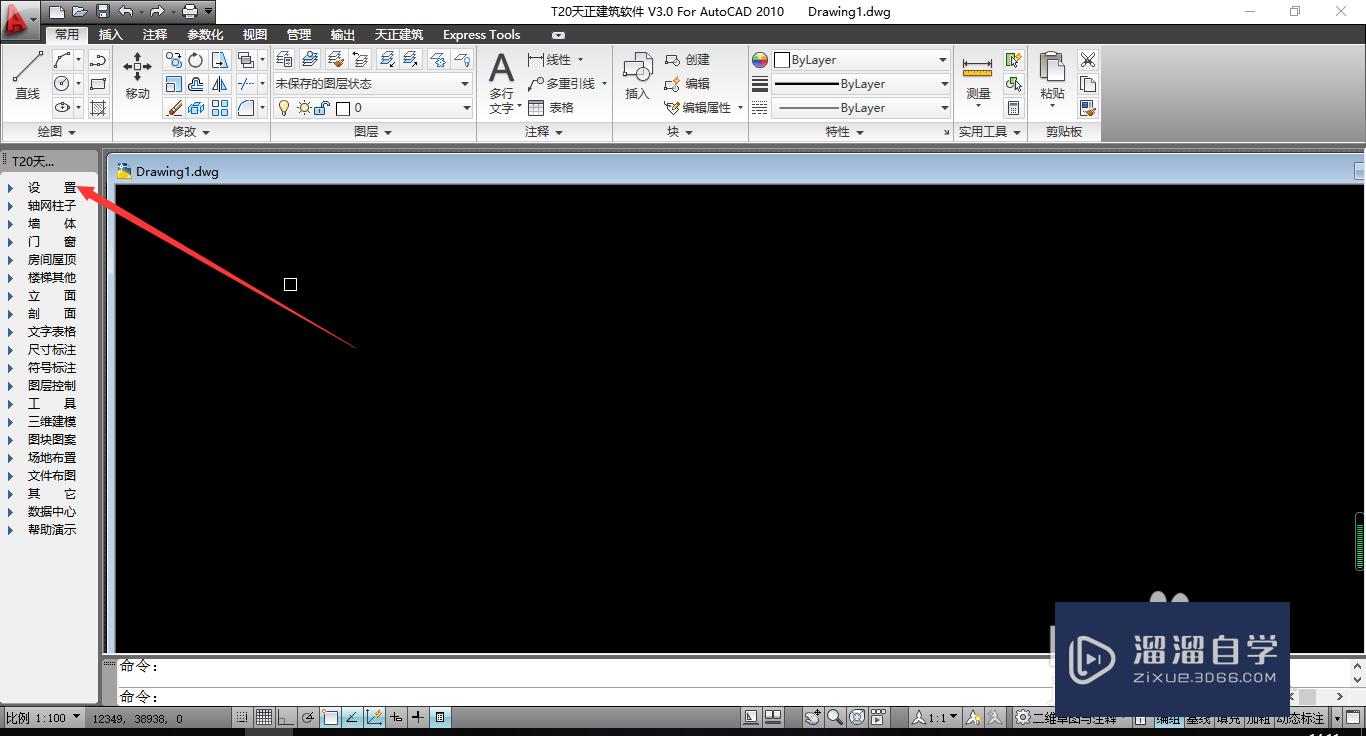Click the Undo arrow icon
This screenshot has height=736, width=1366.
click(x=125, y=12)
